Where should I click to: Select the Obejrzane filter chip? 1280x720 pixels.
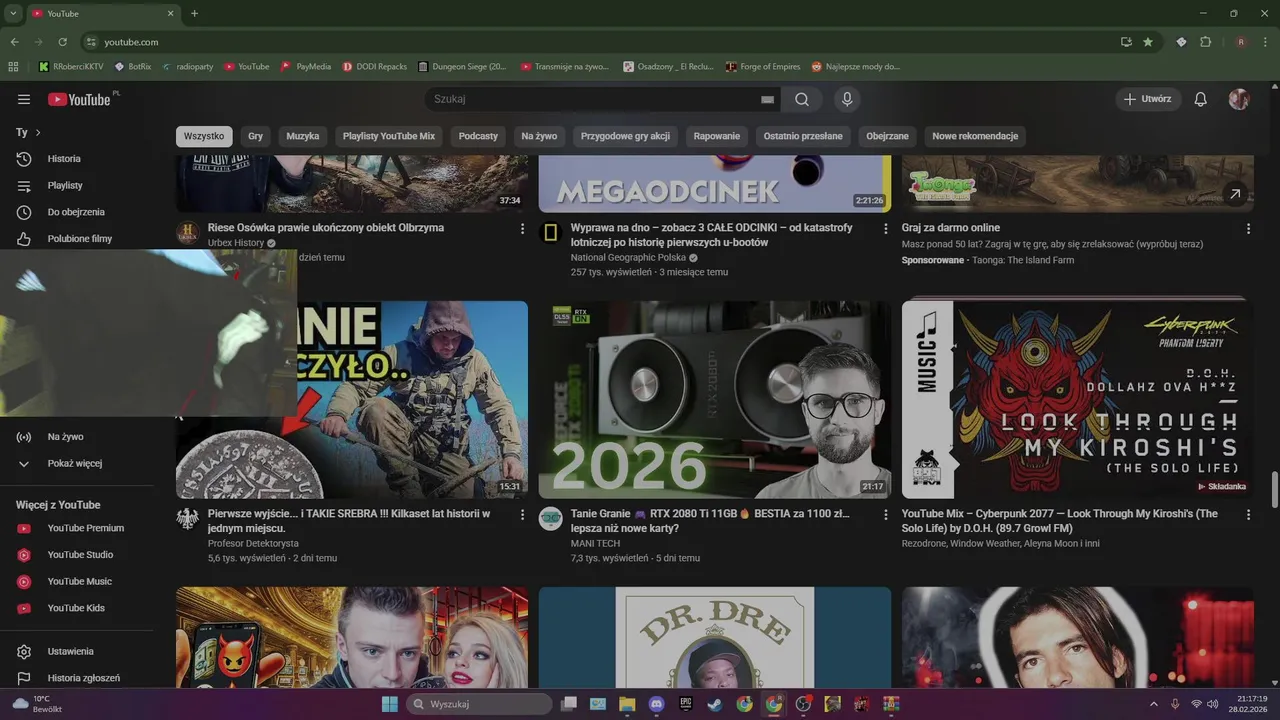888,136
